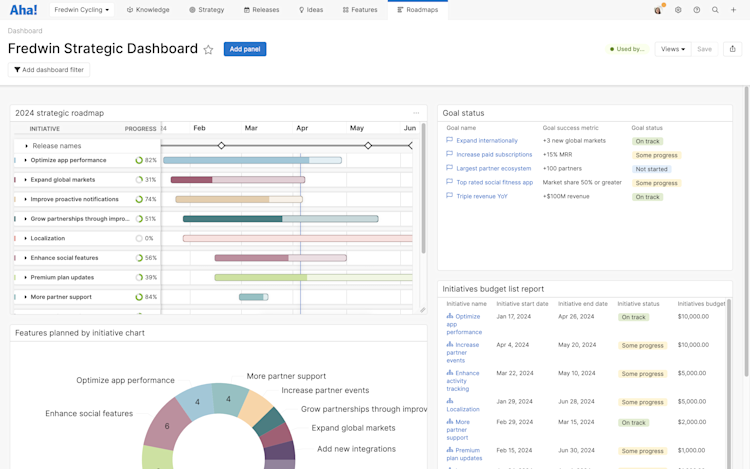
Task: Select the Roadmaps tab
Action: point(418,10)
